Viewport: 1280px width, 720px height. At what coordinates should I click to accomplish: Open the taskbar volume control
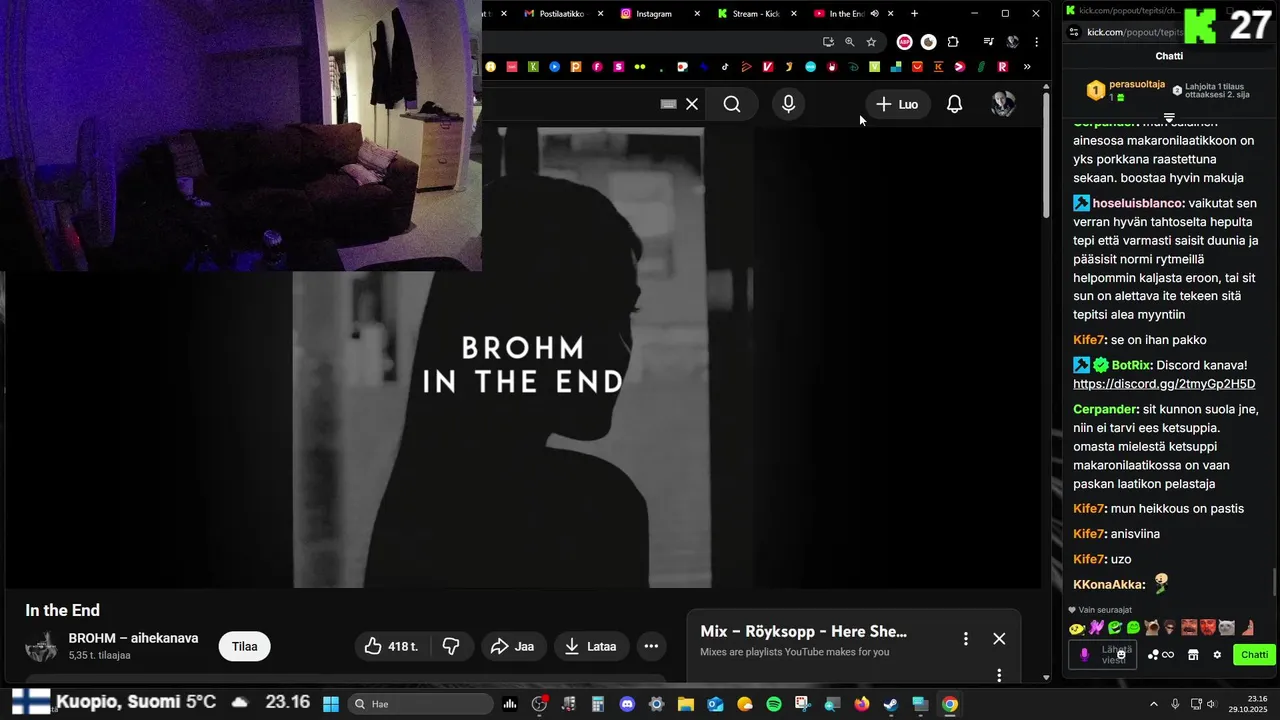click(1211, 704)
